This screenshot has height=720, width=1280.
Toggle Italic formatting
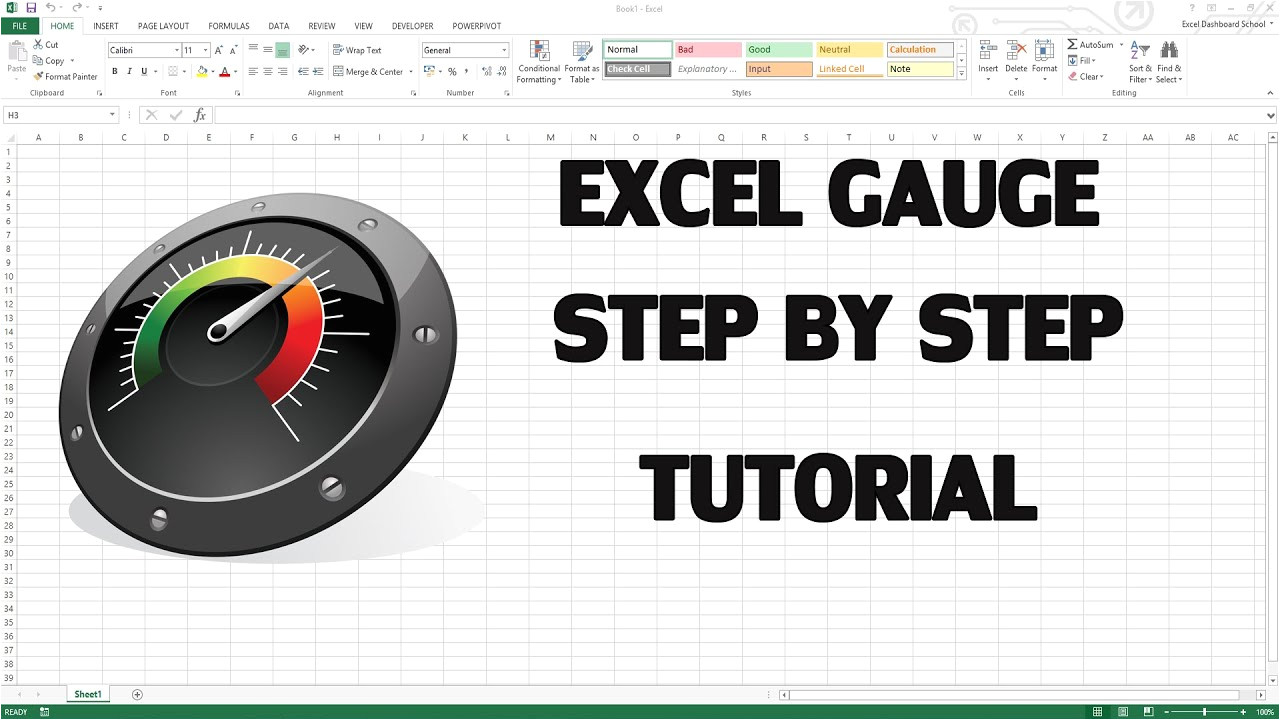click(129, 72)
